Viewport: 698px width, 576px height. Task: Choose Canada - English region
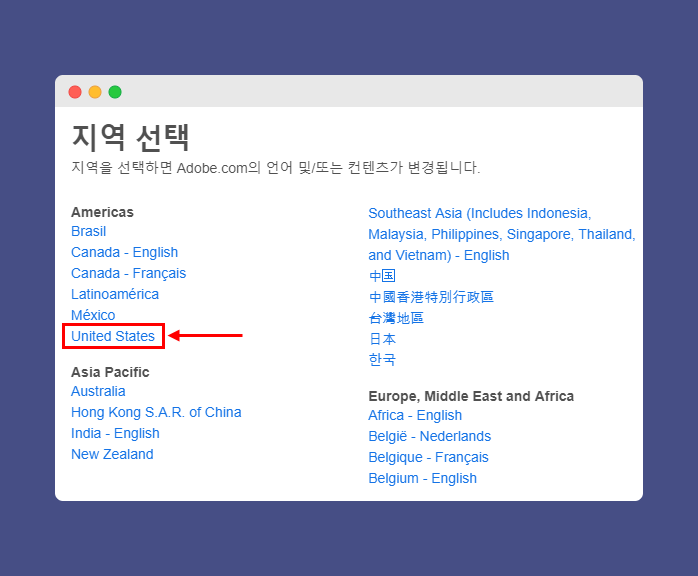click(x=125, y=252)
